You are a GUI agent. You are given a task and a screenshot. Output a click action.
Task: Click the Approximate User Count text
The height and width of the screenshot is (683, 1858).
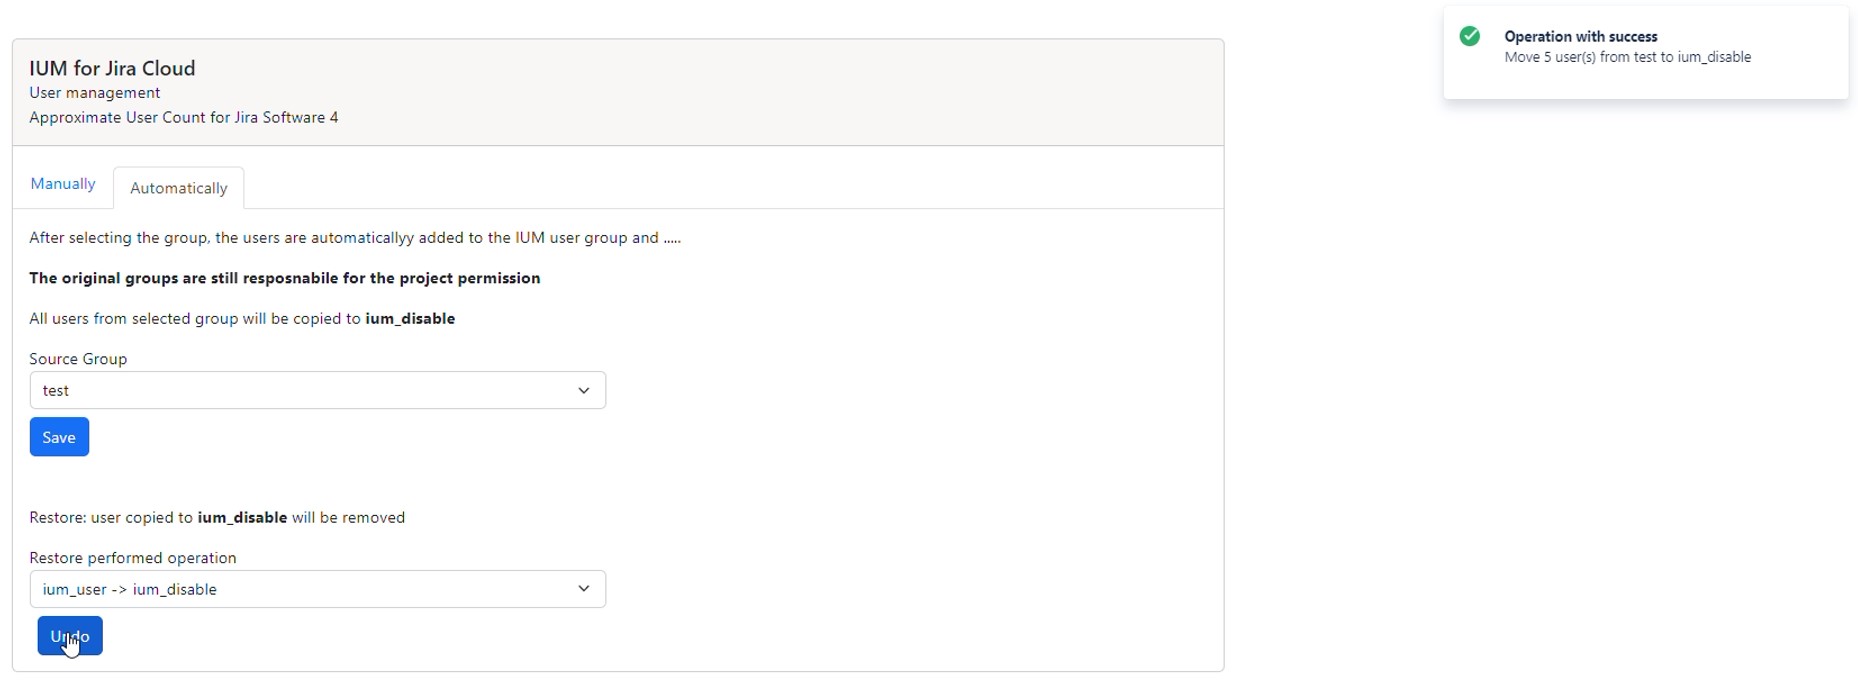[x=184, y=118]
